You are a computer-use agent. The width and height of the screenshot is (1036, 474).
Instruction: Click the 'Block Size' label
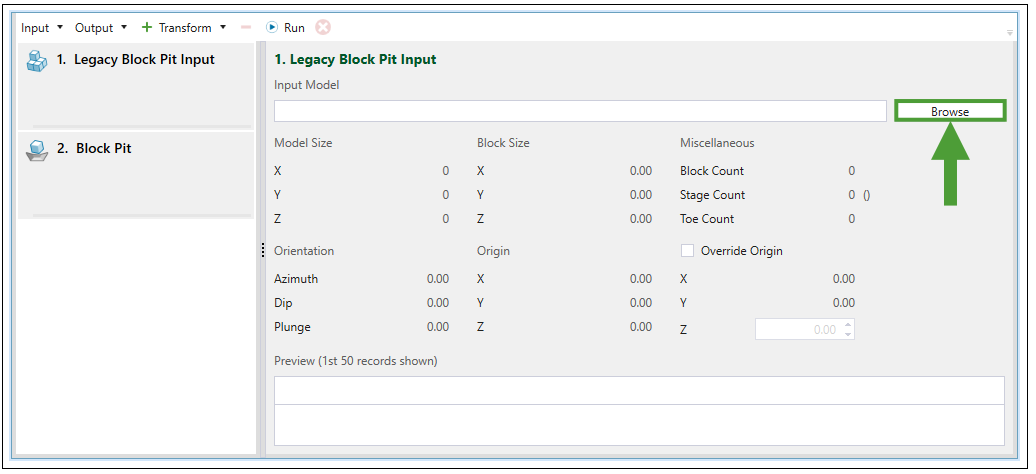coord(503,143)
